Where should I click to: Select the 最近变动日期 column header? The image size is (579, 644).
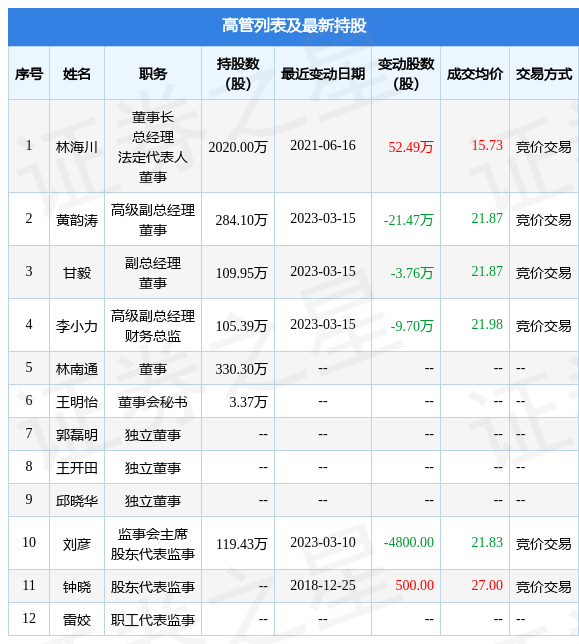tap(323, 74)
